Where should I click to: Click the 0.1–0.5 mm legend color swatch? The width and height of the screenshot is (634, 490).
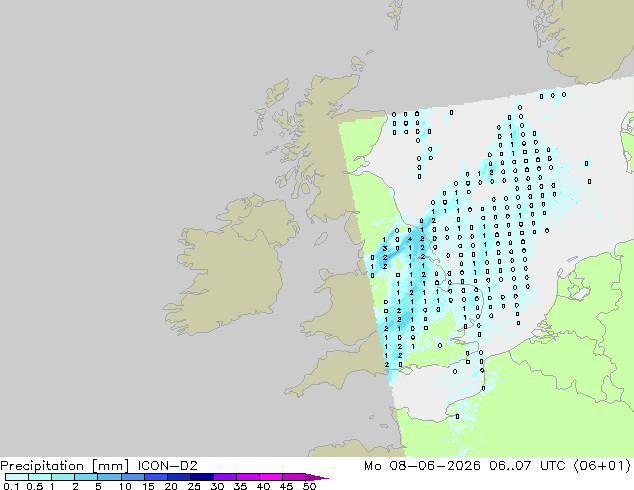coord(17,477)
